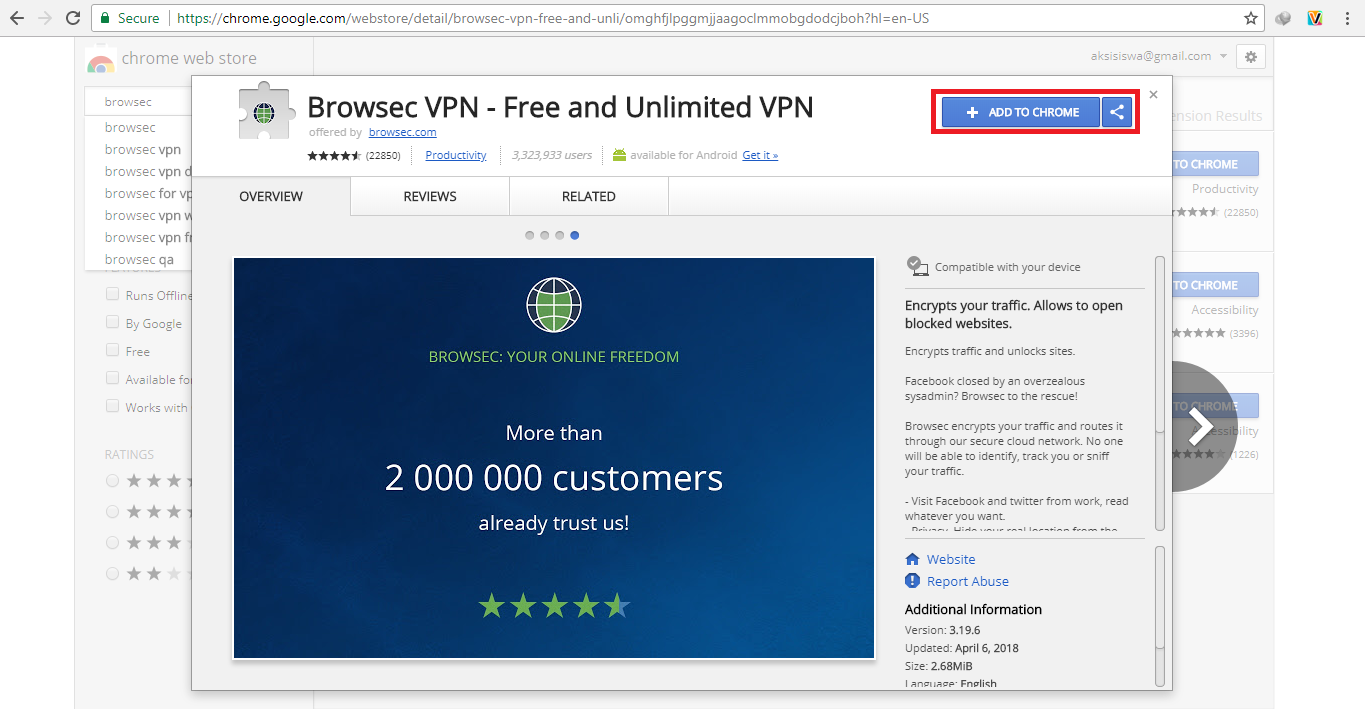Click the '3,323,933 users' text
This screenshot has width=1365, height=709.
[552, 155]
